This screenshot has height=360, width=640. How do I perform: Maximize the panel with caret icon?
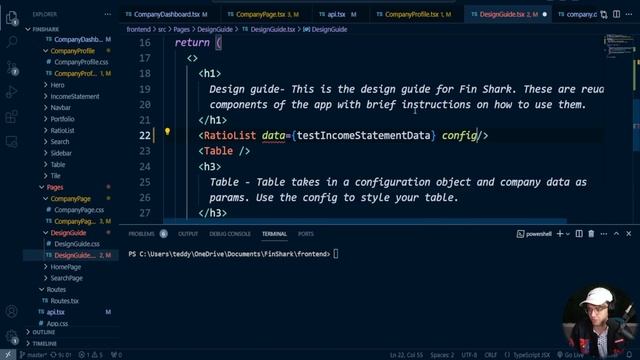click(x=616, y=233)
